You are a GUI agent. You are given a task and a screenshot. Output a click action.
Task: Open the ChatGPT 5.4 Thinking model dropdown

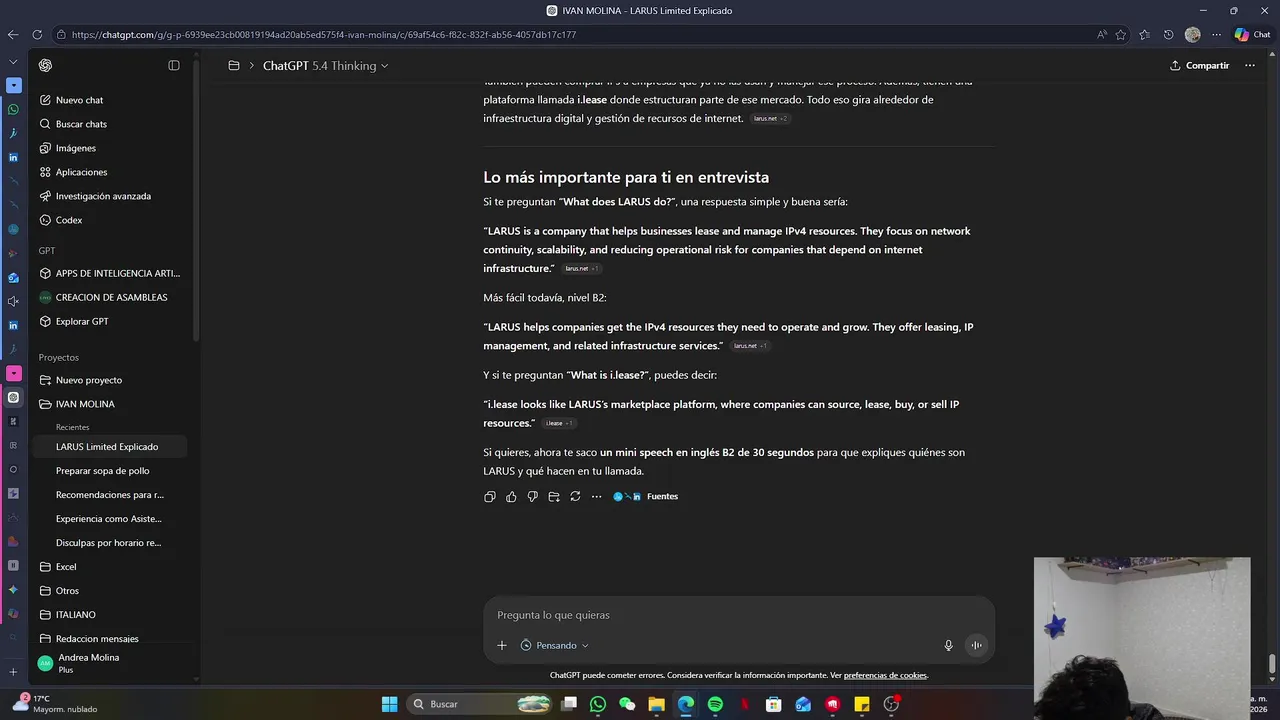(325, 66)
